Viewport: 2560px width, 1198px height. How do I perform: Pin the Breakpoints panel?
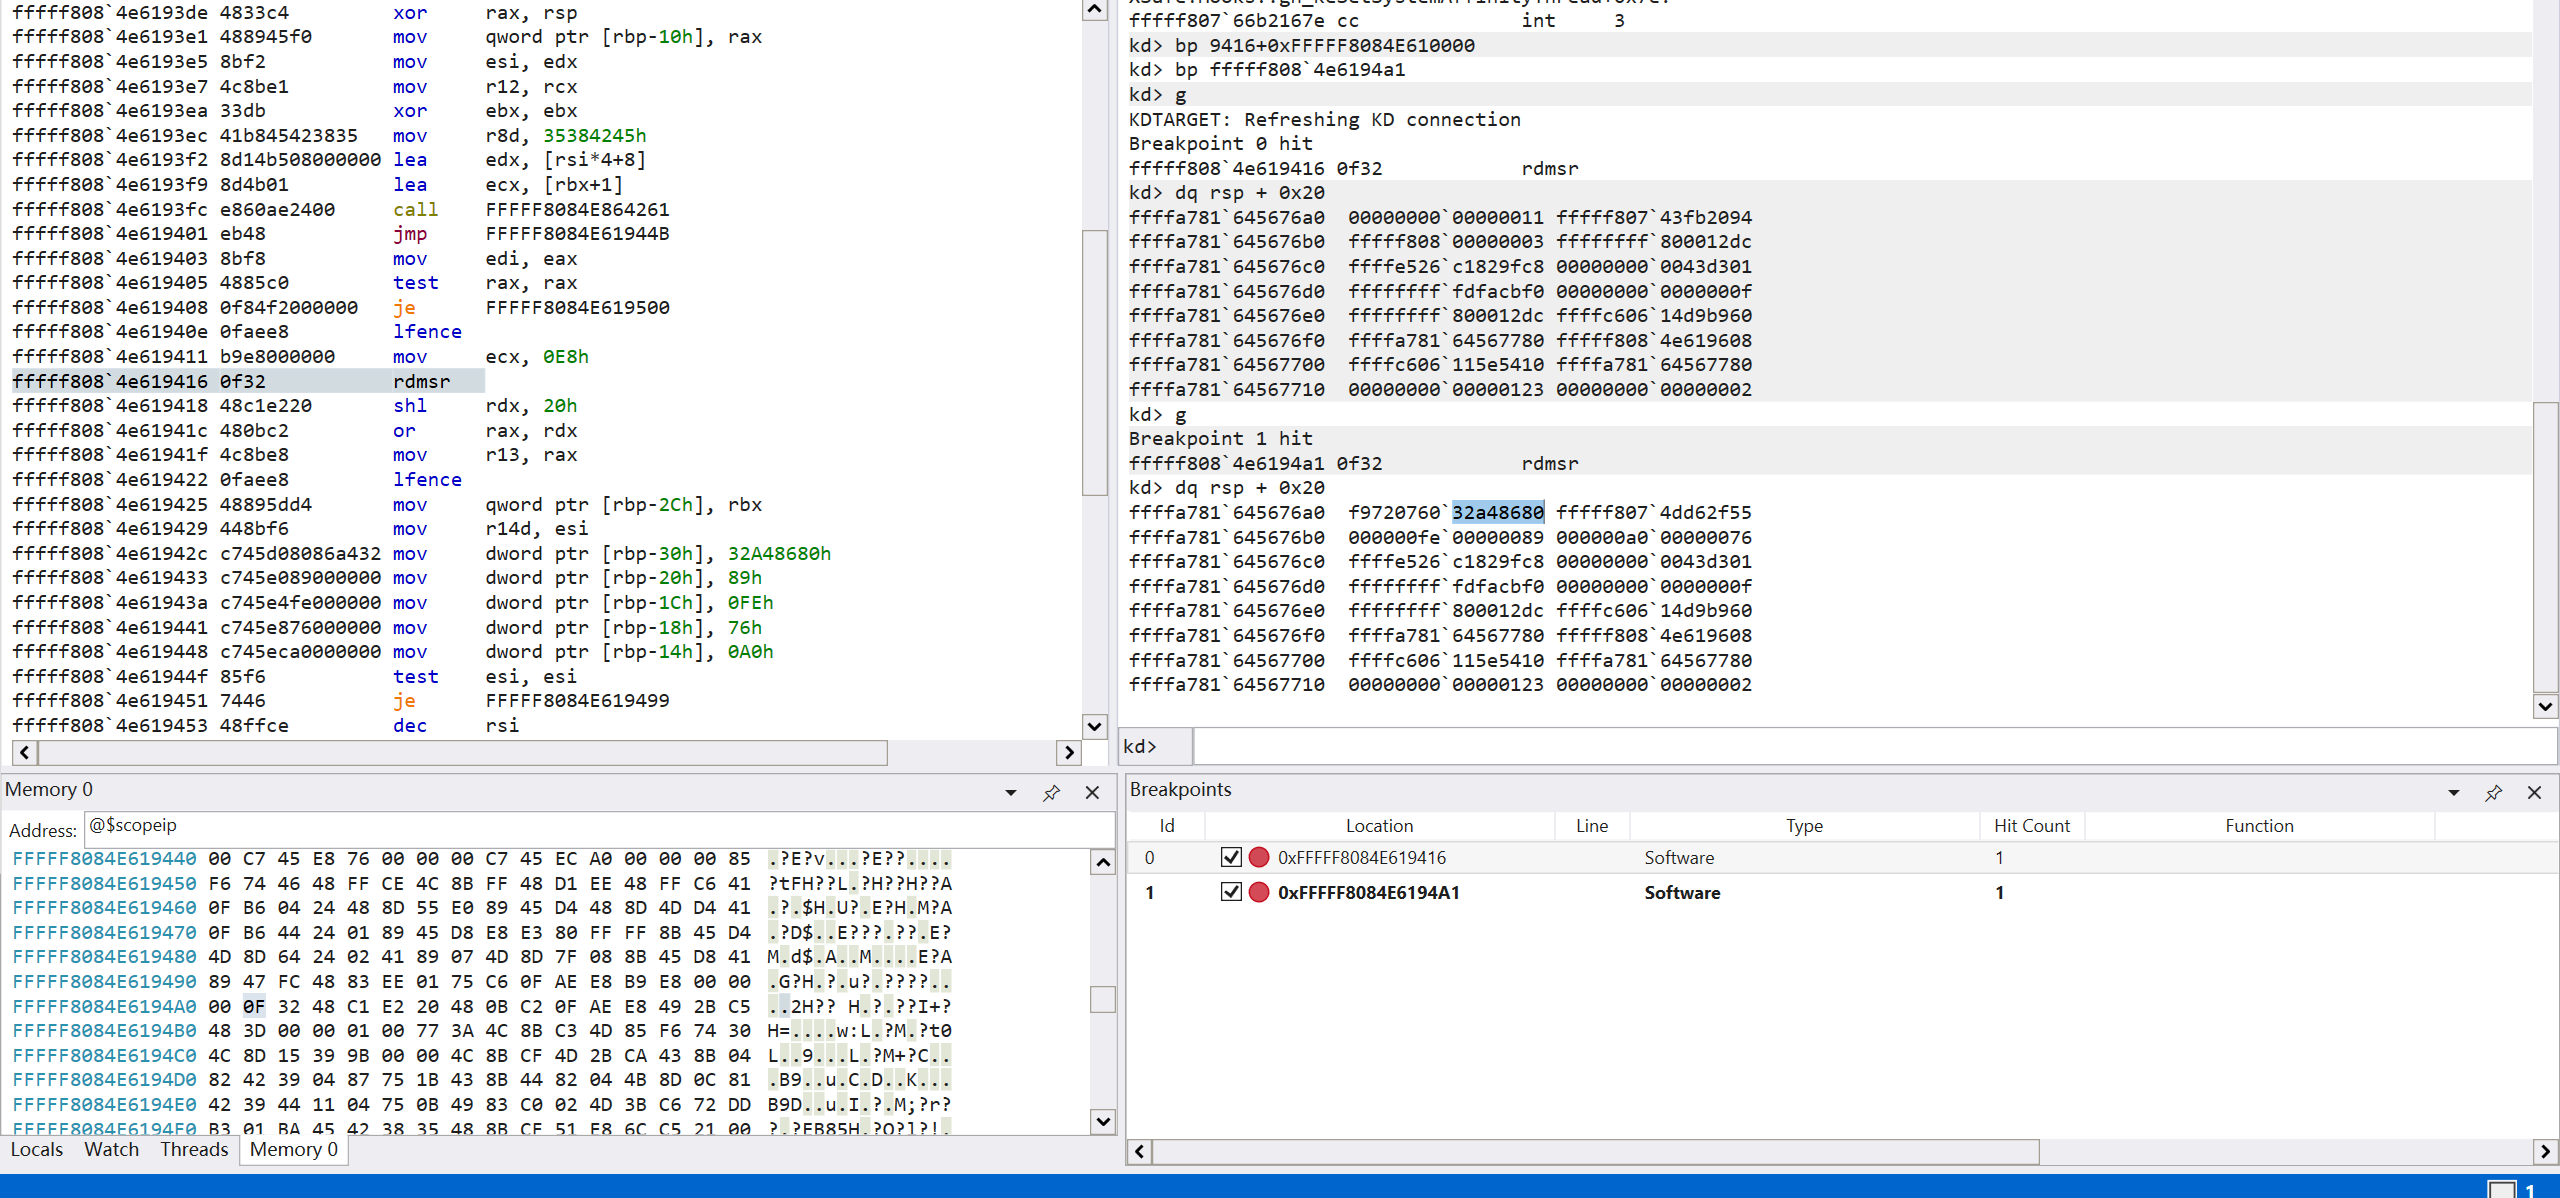(2493, 793)
